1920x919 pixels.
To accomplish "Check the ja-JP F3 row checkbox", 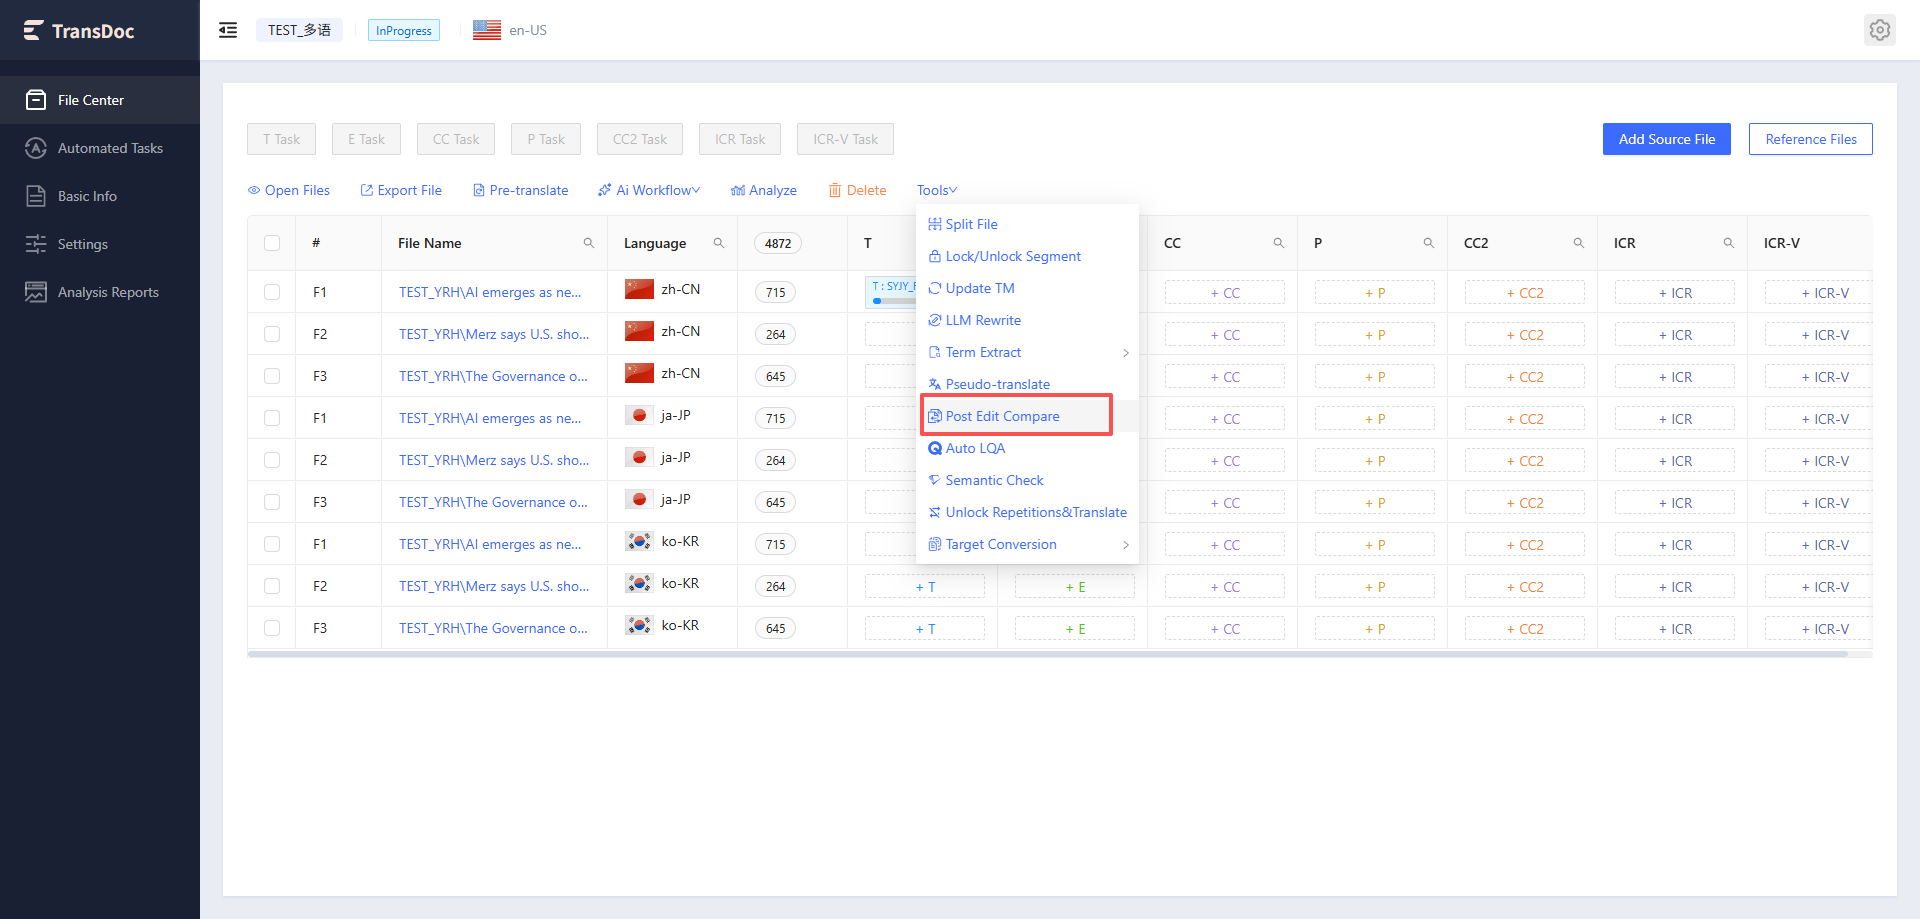I will 272,502.
